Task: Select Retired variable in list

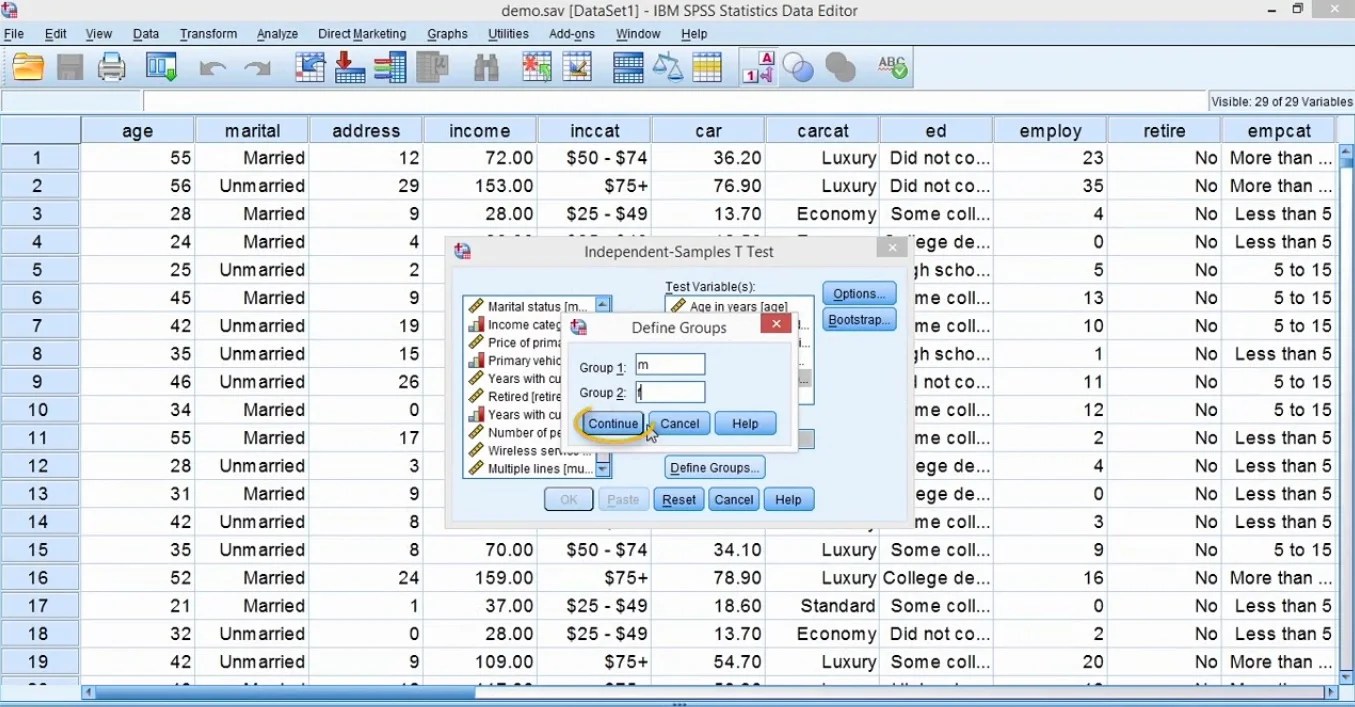Action: [x=516, y=397]
